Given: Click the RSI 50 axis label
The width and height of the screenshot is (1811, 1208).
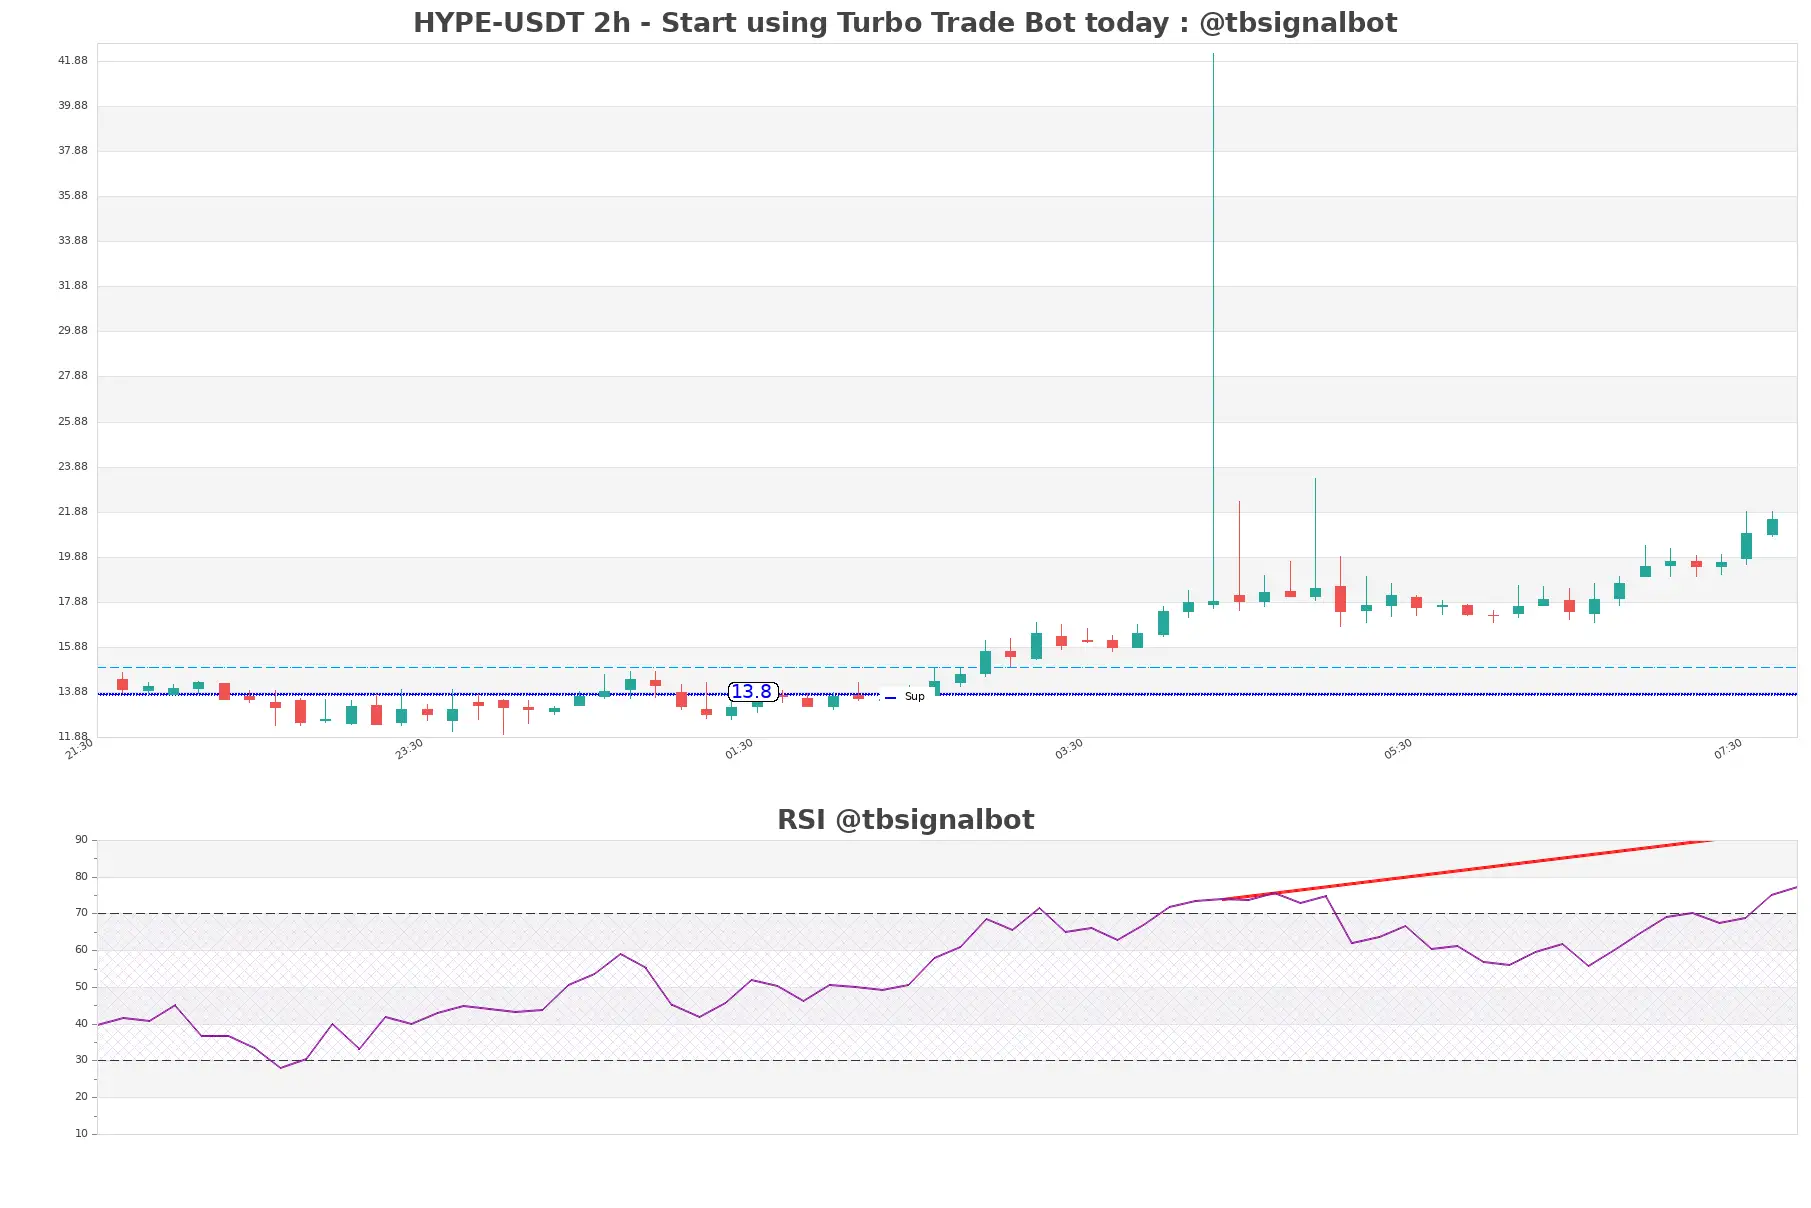Looking at the screenshot, I should pos(81,987).
